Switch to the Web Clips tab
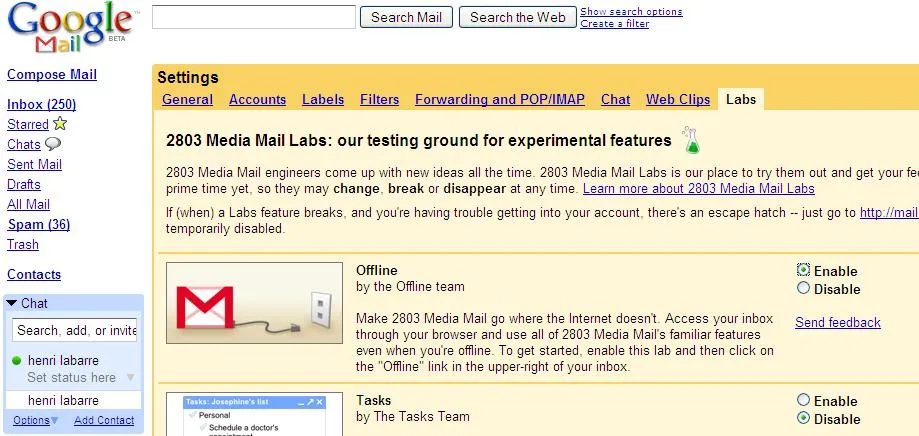The height and width of the screenshot is (436, 919). coord(678,99)
